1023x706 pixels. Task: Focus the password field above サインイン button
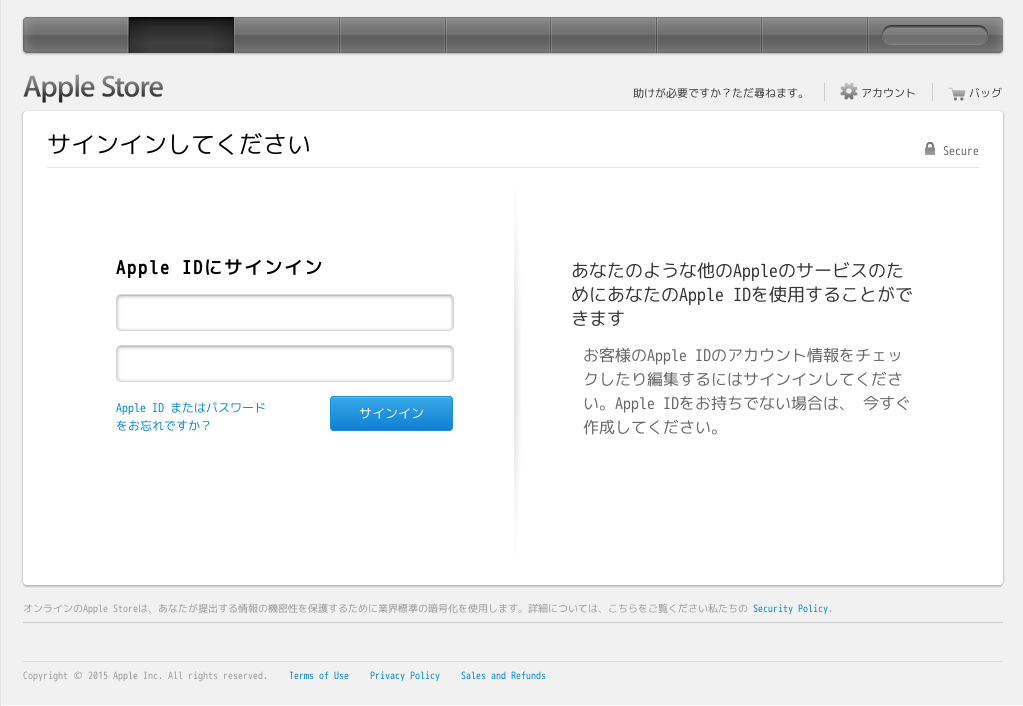click(284, 363)
